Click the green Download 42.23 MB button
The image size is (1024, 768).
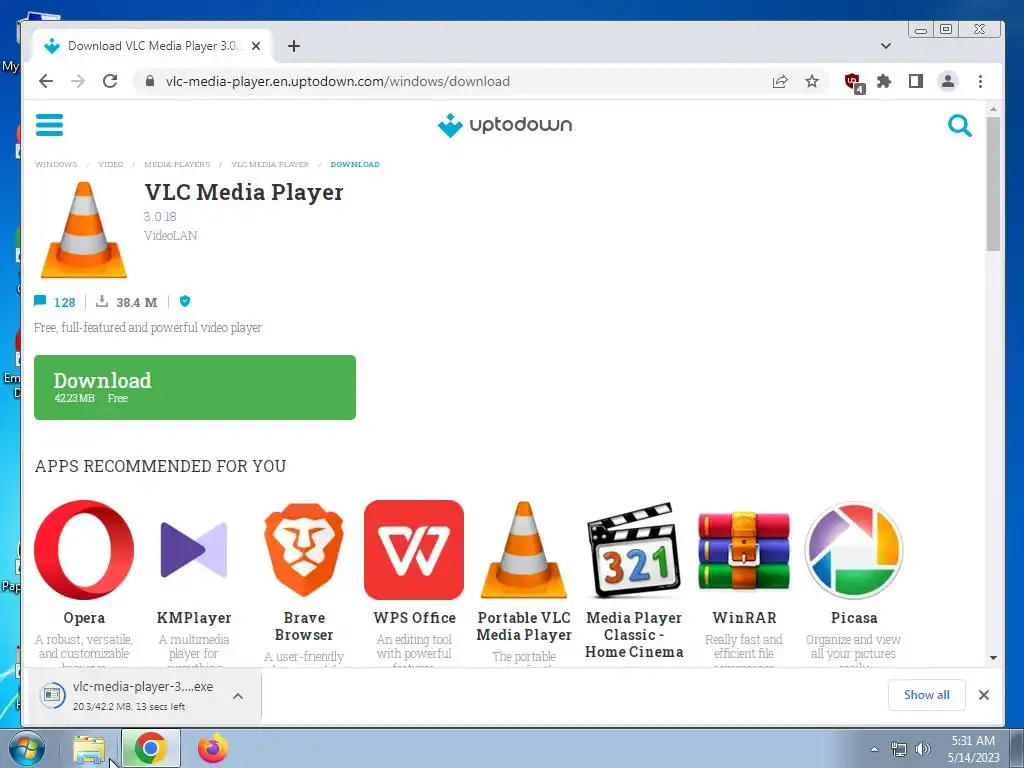pyautogui.click(x=195, y=387)
